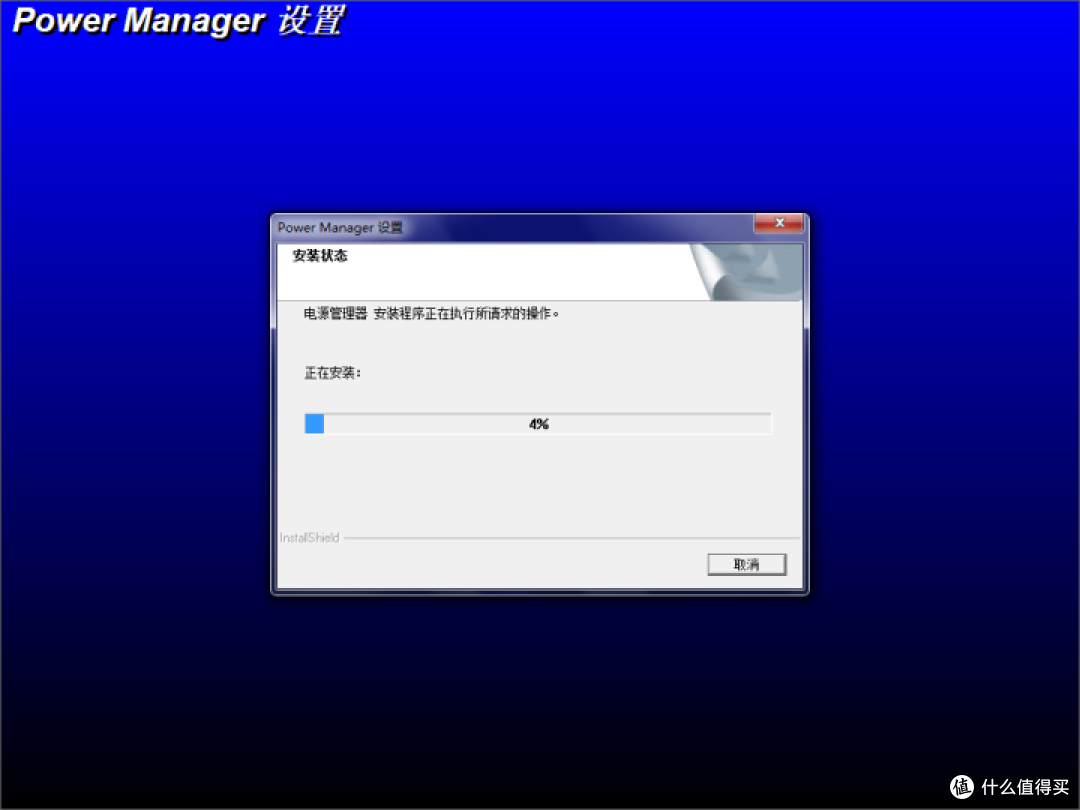Click the 4% installation progress bar
The height and width of the screenshot is (810, 1080).
coord(538,424)
